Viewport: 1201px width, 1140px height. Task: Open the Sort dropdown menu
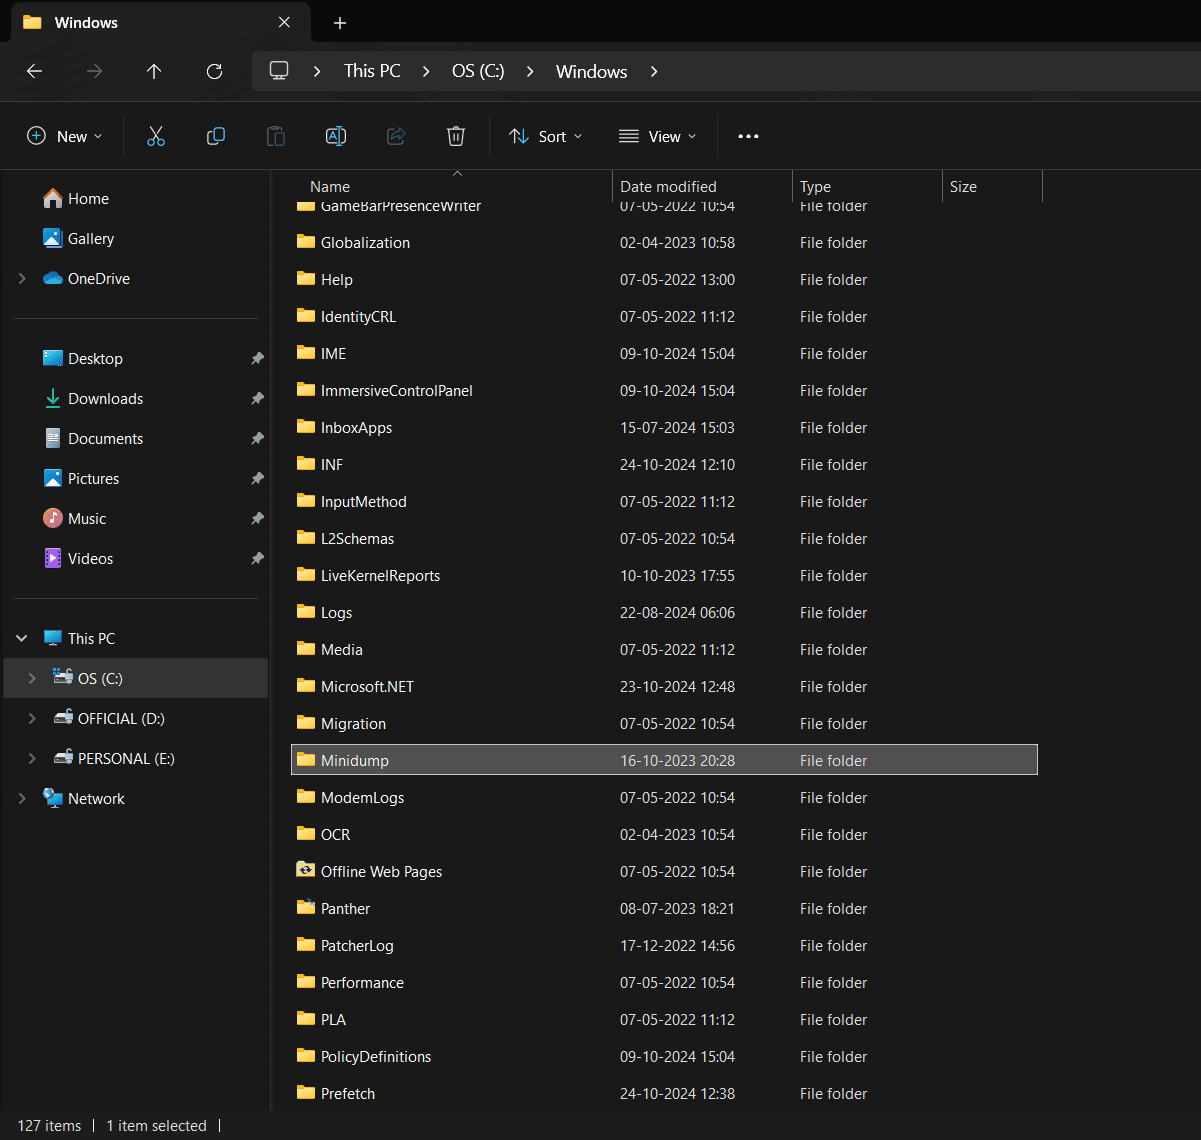(546, 137)
